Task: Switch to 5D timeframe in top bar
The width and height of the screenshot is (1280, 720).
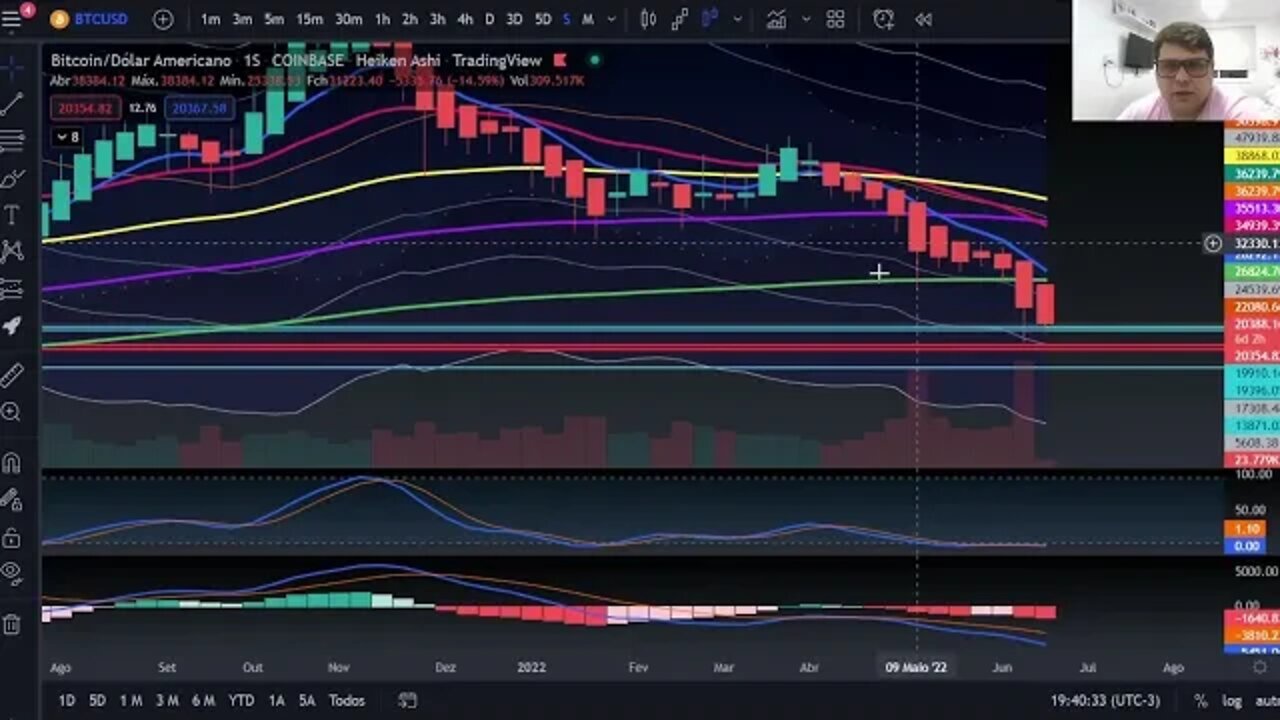Action: pos(542,19)
